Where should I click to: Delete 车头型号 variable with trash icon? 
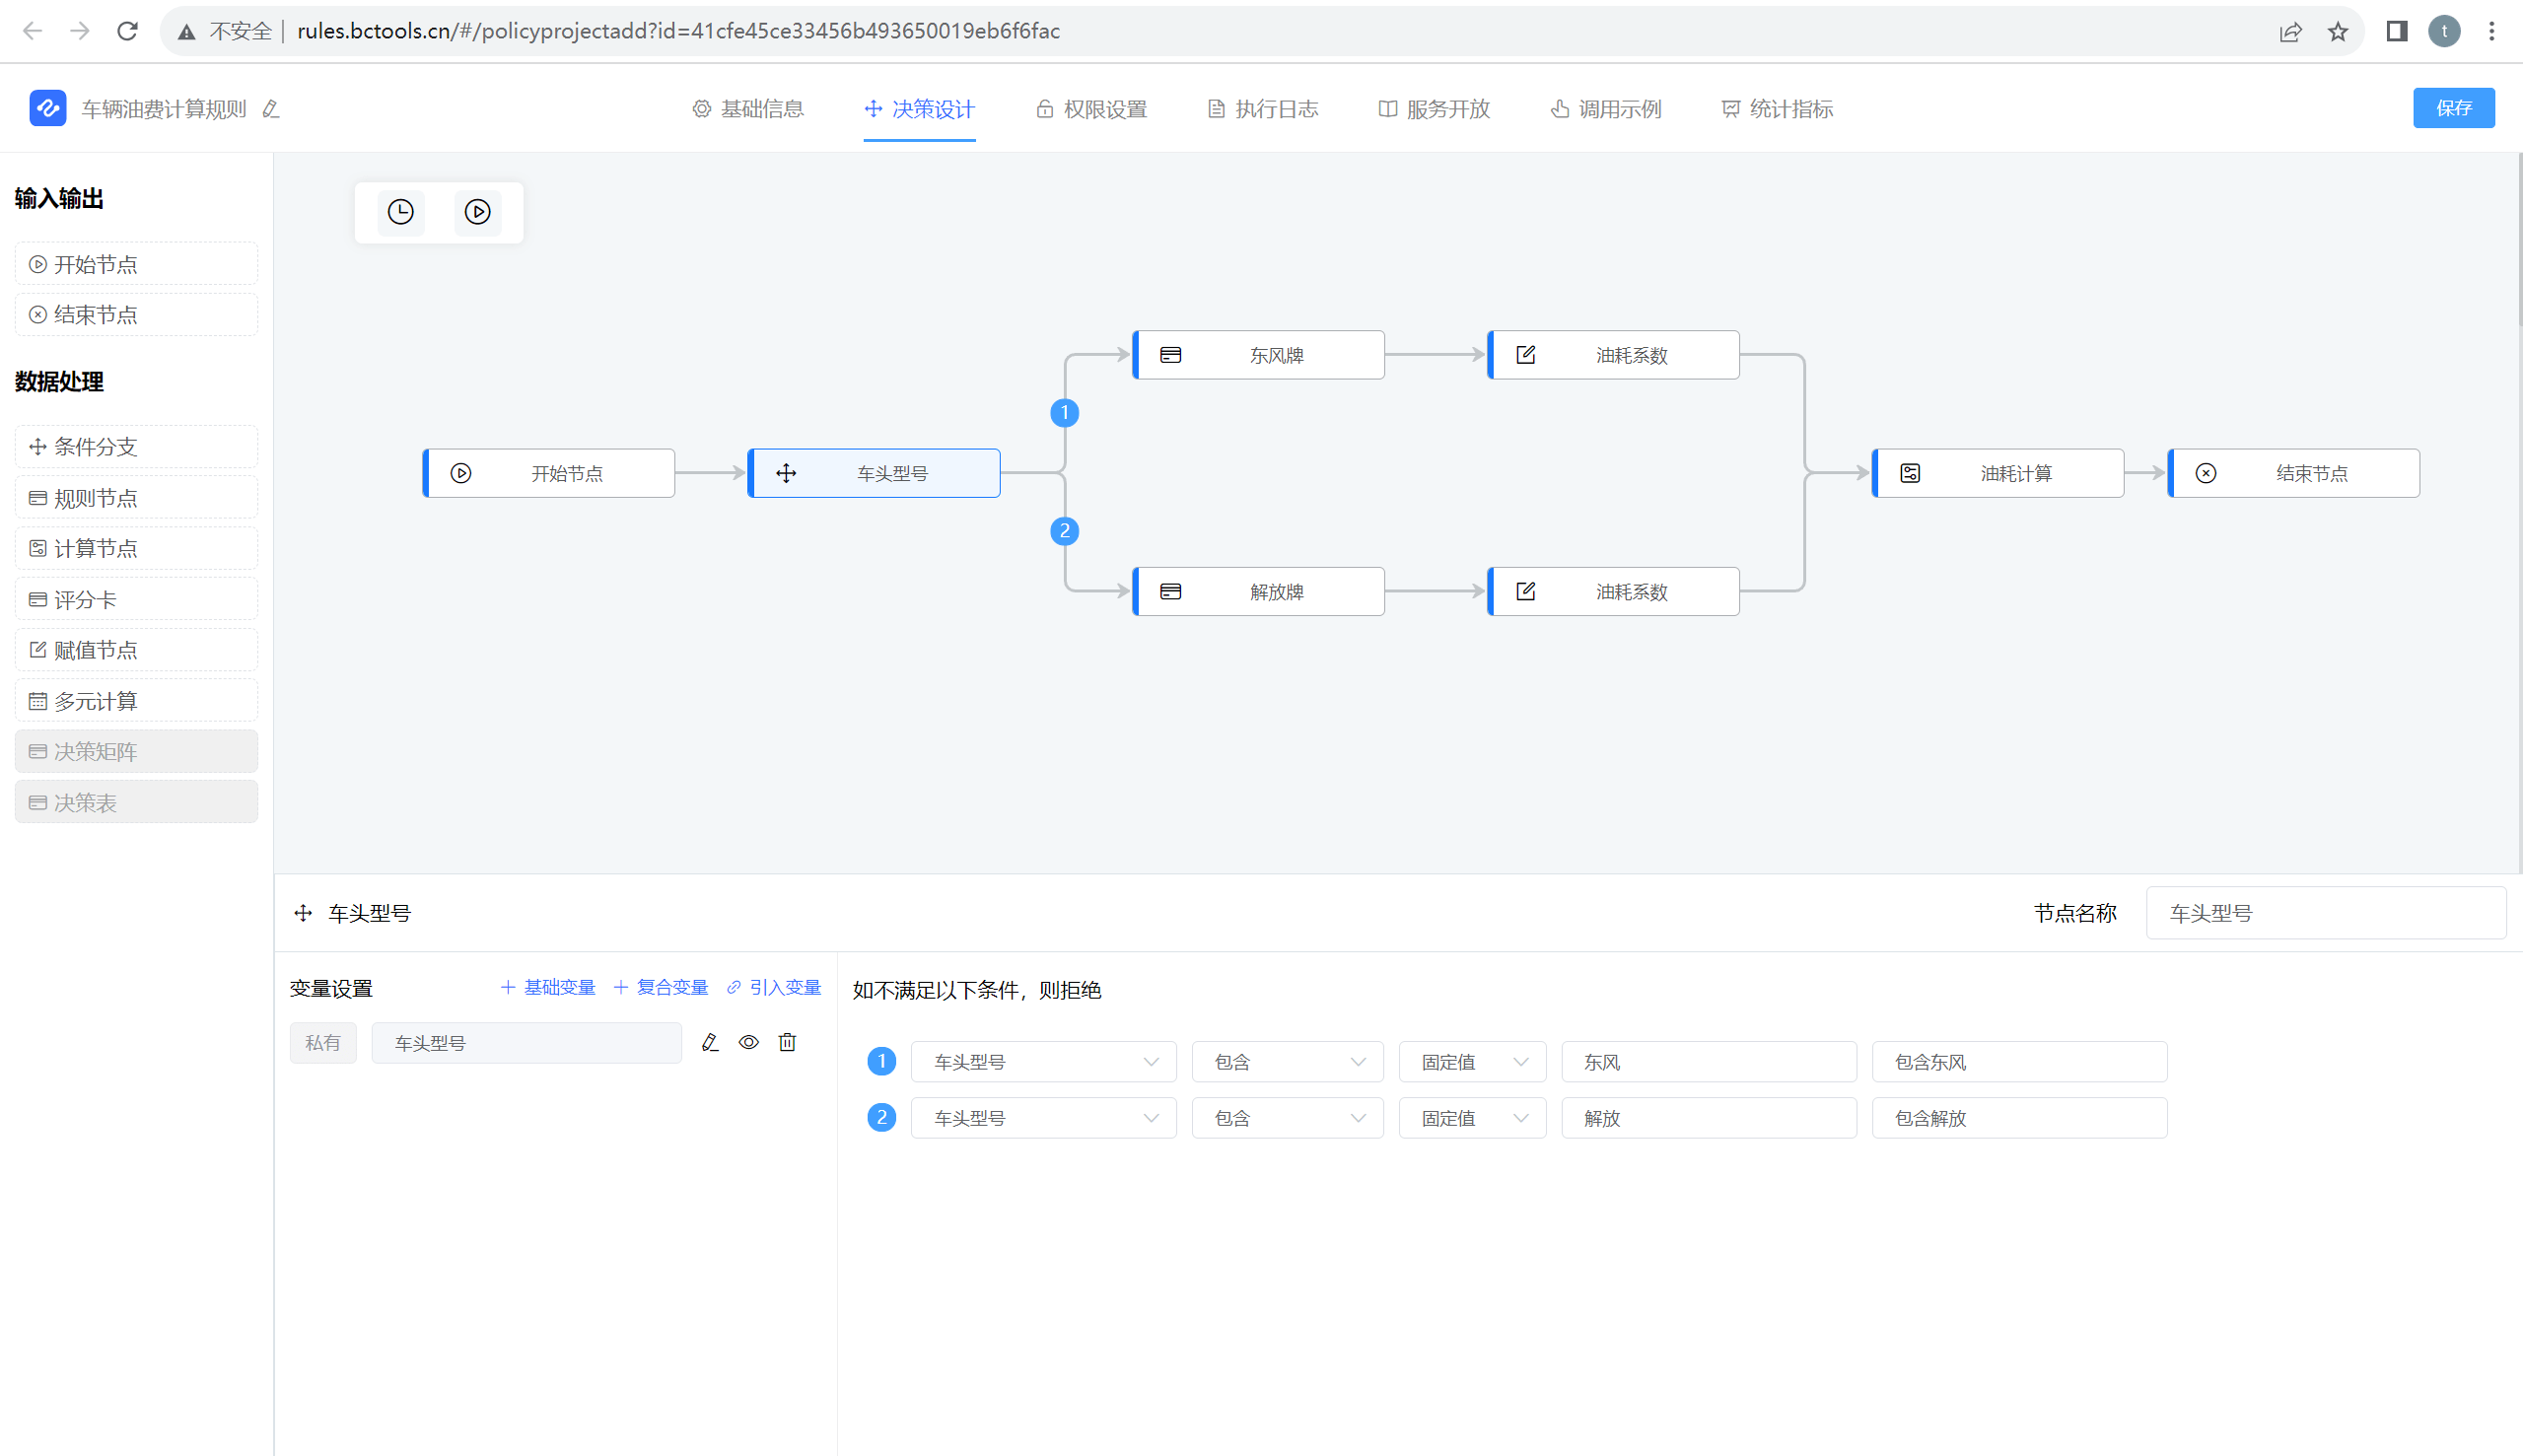[787, 1042]
